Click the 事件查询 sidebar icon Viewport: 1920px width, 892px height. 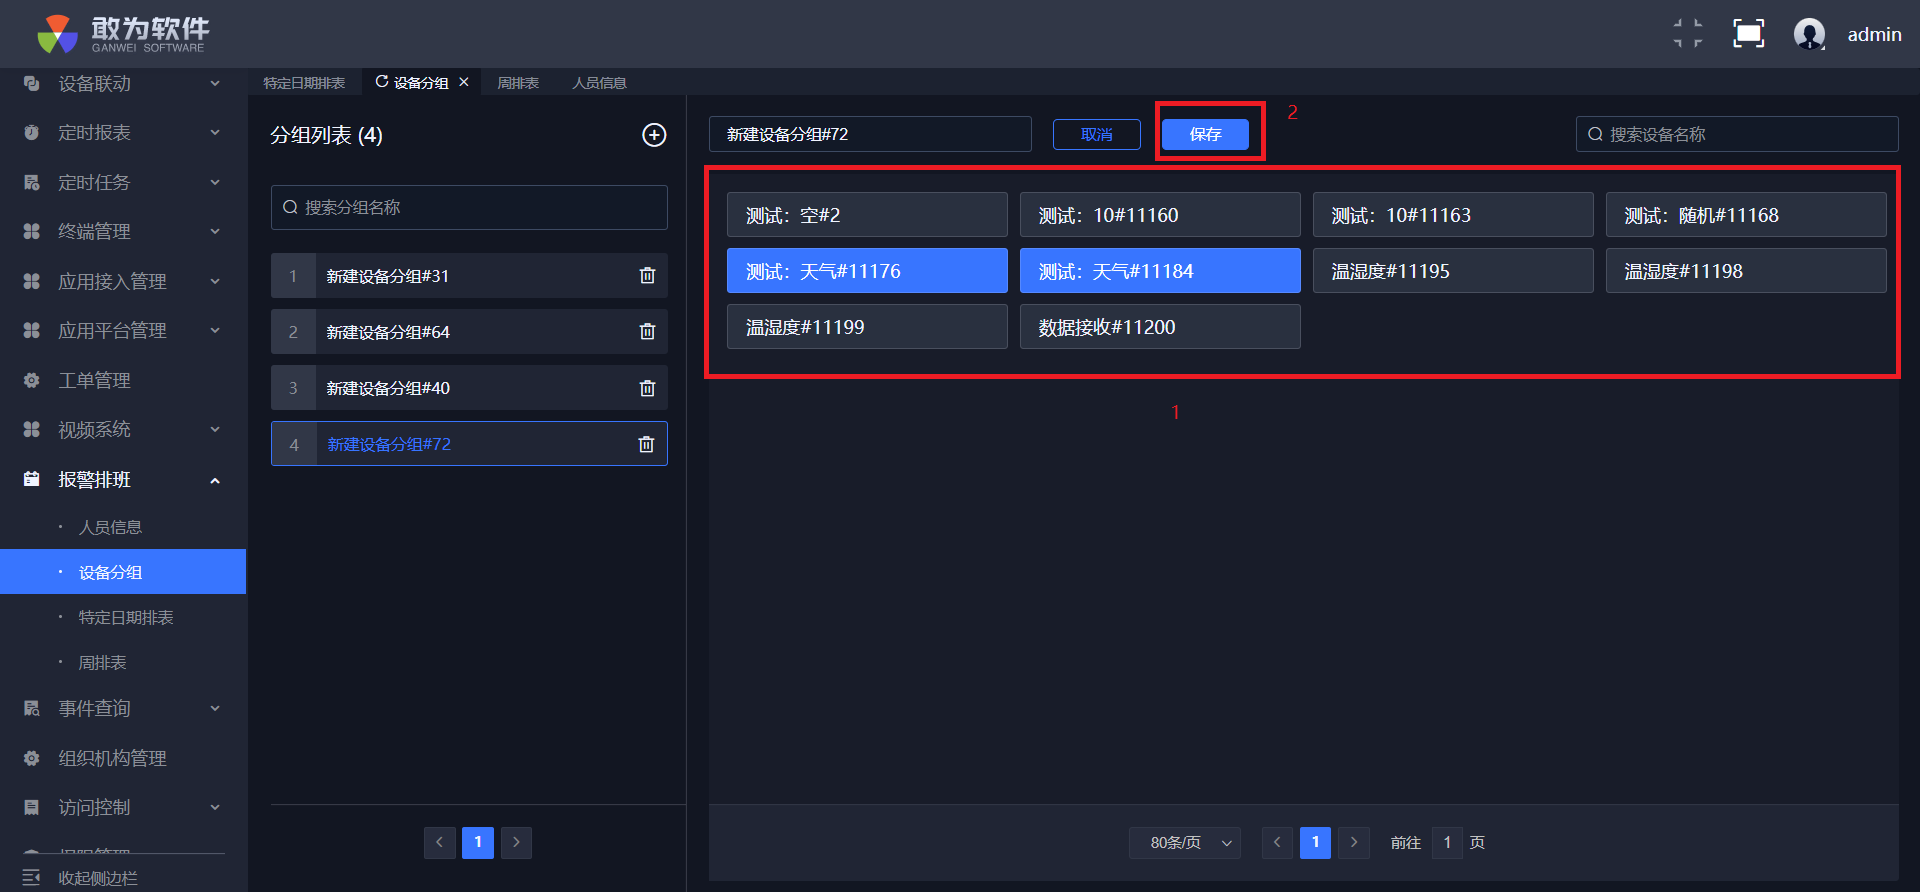pos(32,709)
